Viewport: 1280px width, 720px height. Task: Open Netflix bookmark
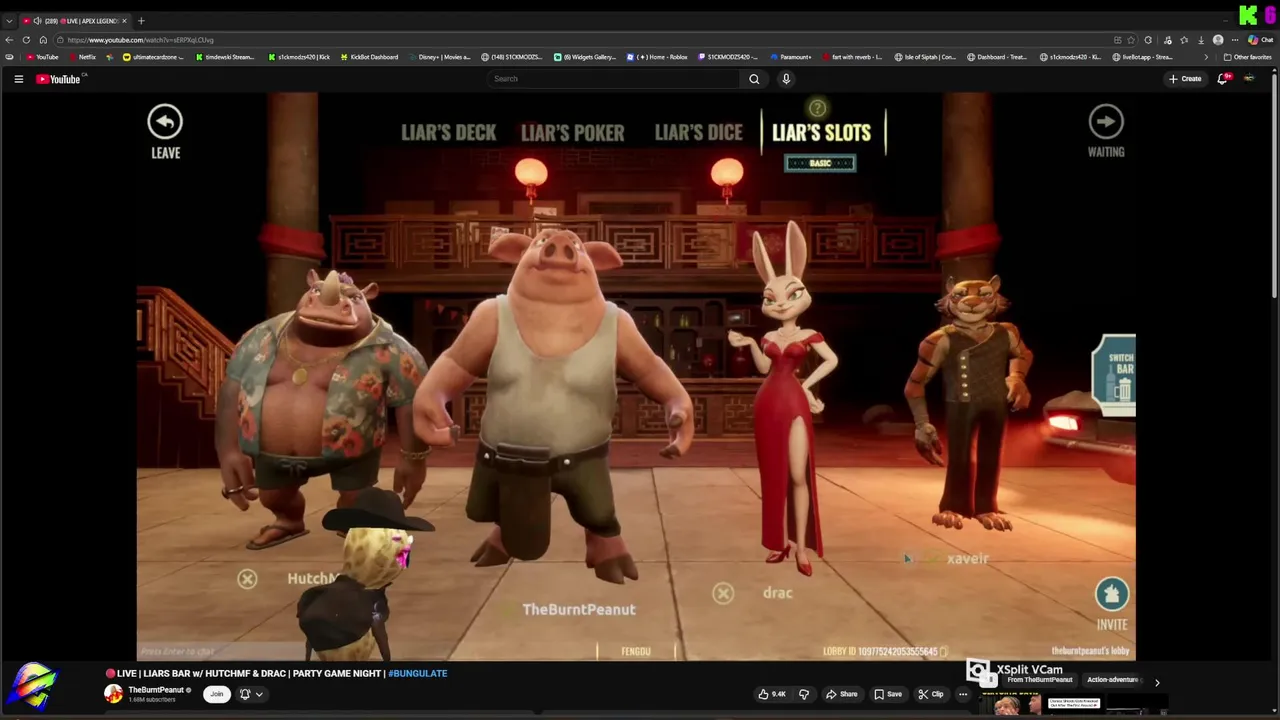[81, 57]
